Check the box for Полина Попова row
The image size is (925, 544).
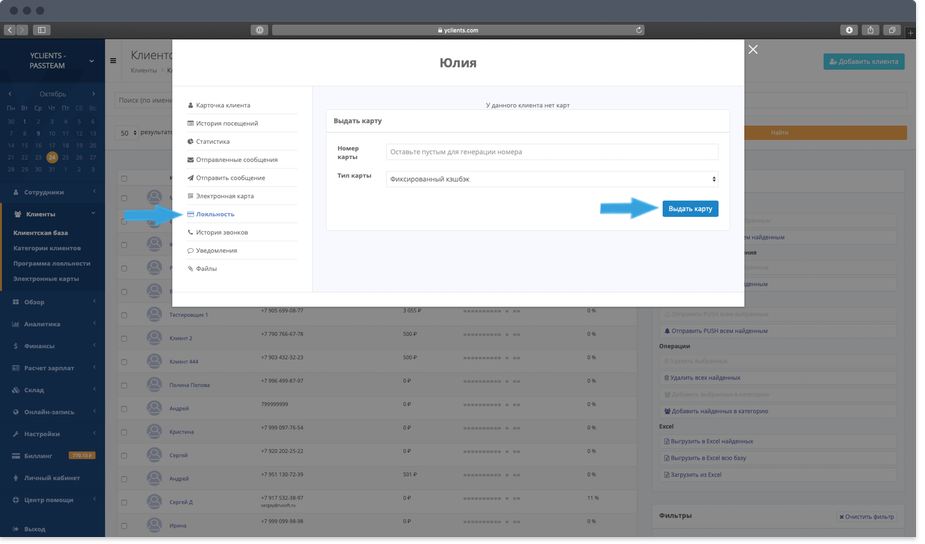point(124,386)
